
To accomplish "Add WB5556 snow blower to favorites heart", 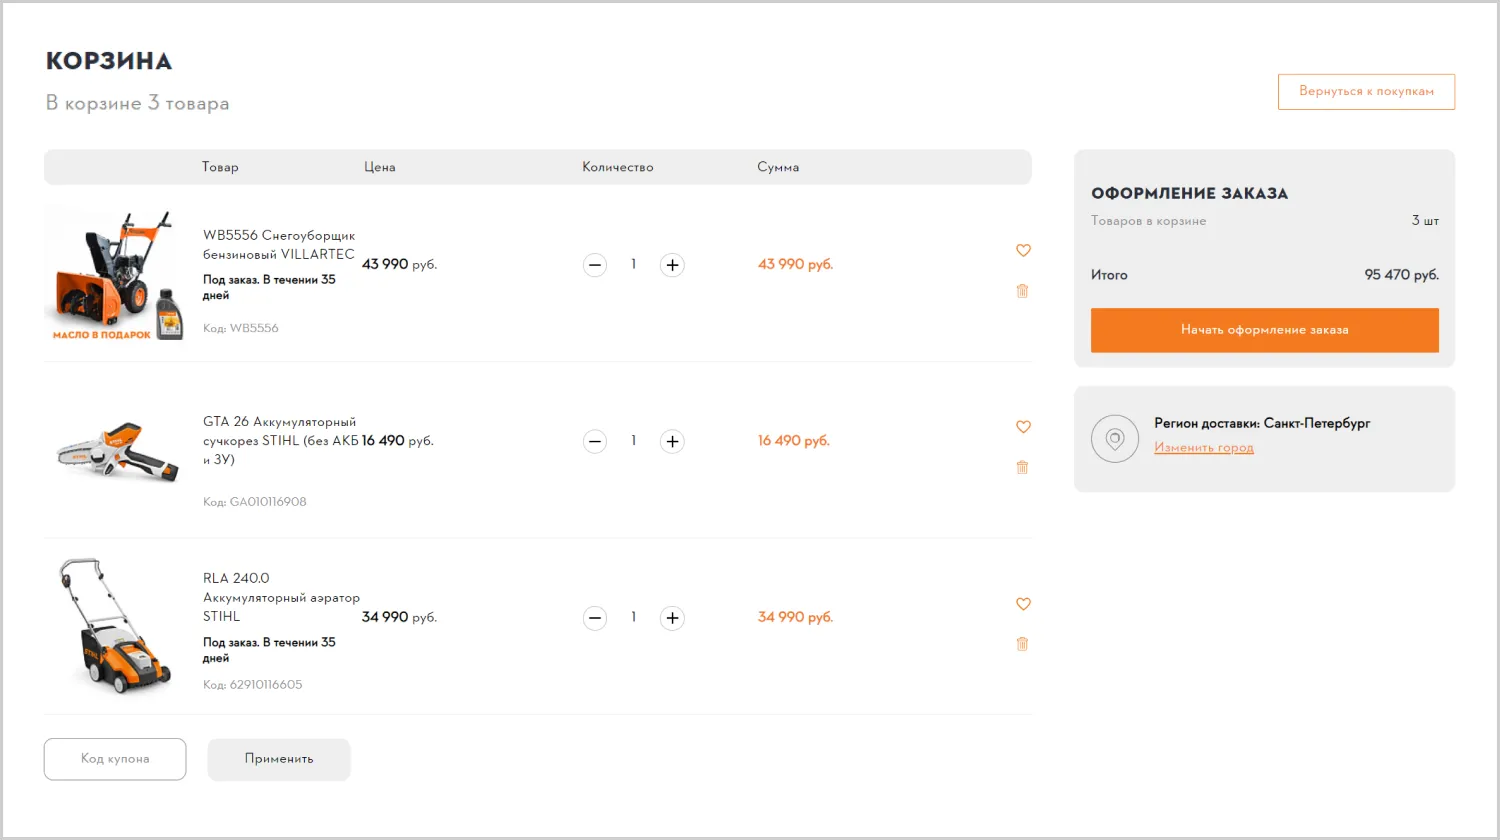I will click(x=1023, y=250).
